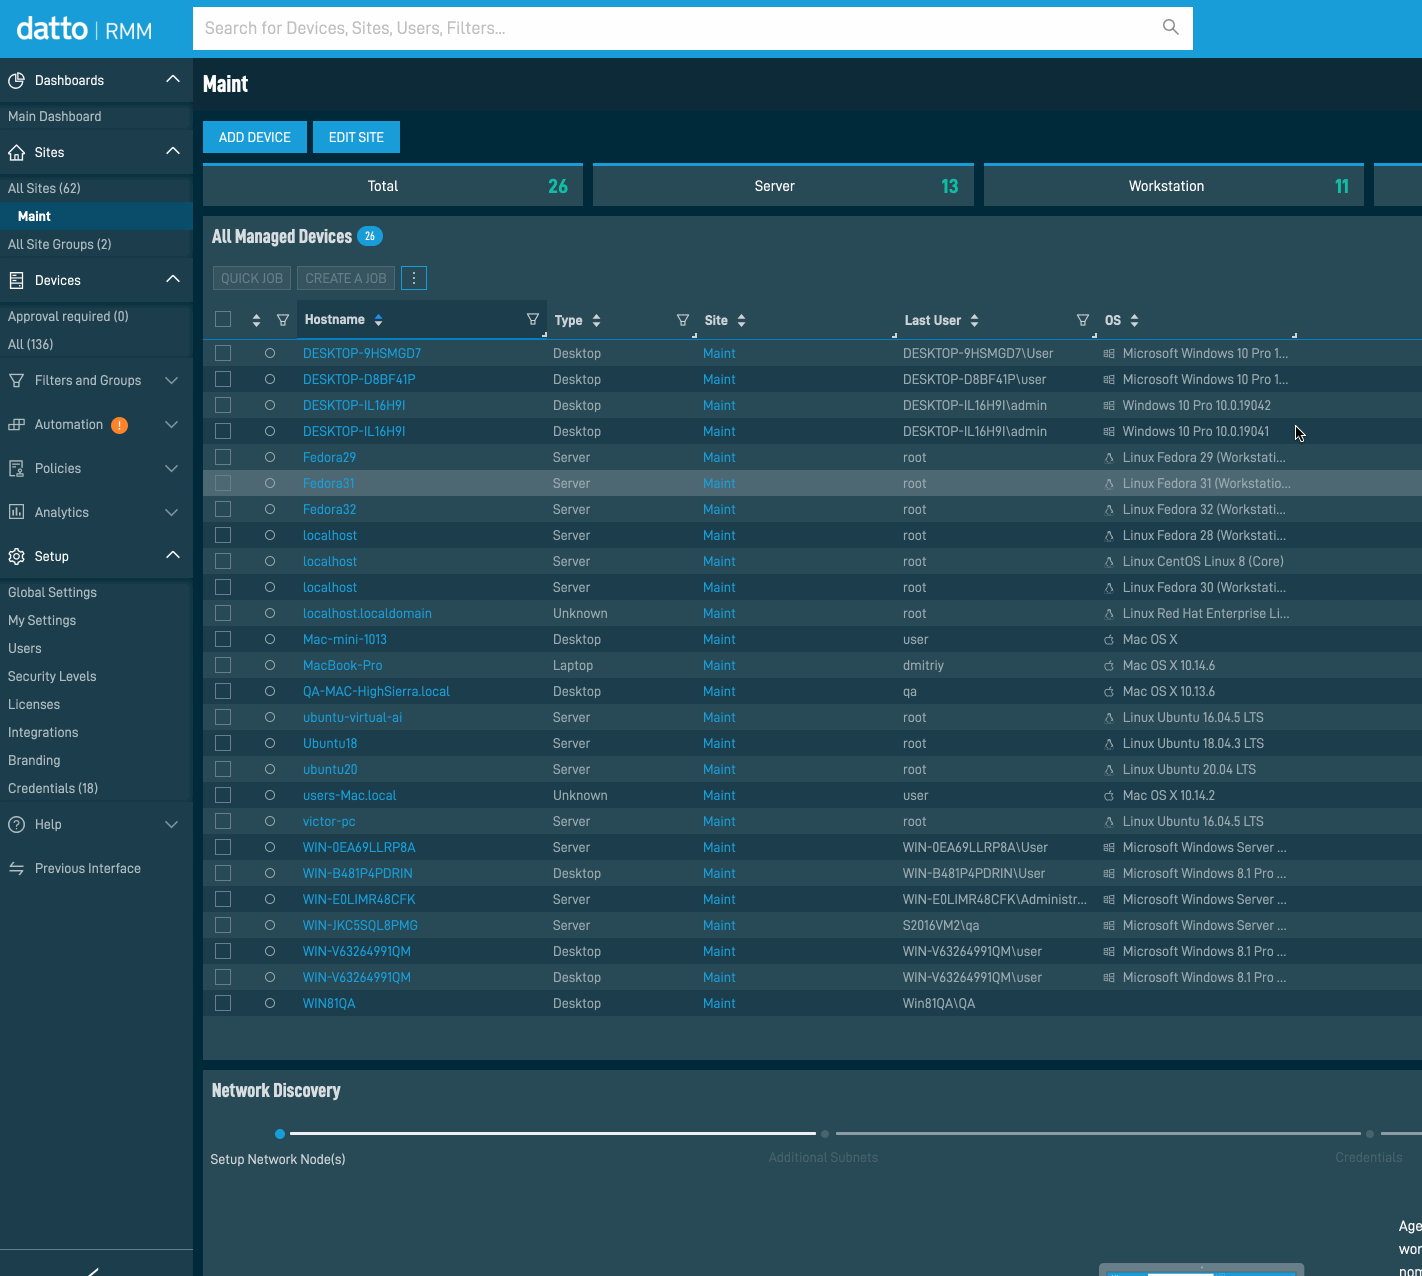Screen dimensions: 1422x1276
Task: Click the EDIT SITE button
Action: tap(356, 137)
